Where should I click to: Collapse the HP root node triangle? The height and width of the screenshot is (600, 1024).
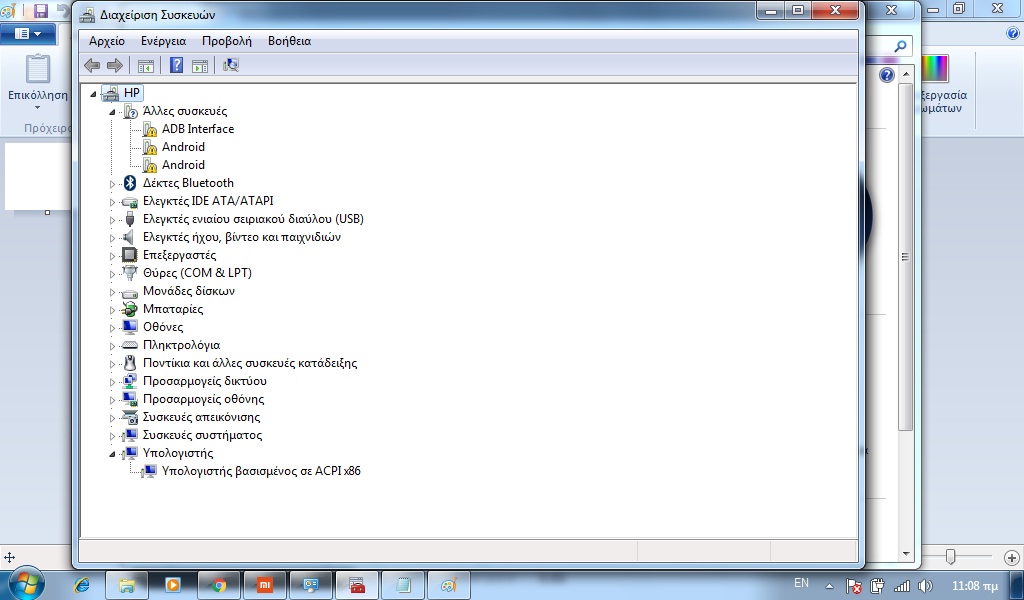click(x=93, y=94)
